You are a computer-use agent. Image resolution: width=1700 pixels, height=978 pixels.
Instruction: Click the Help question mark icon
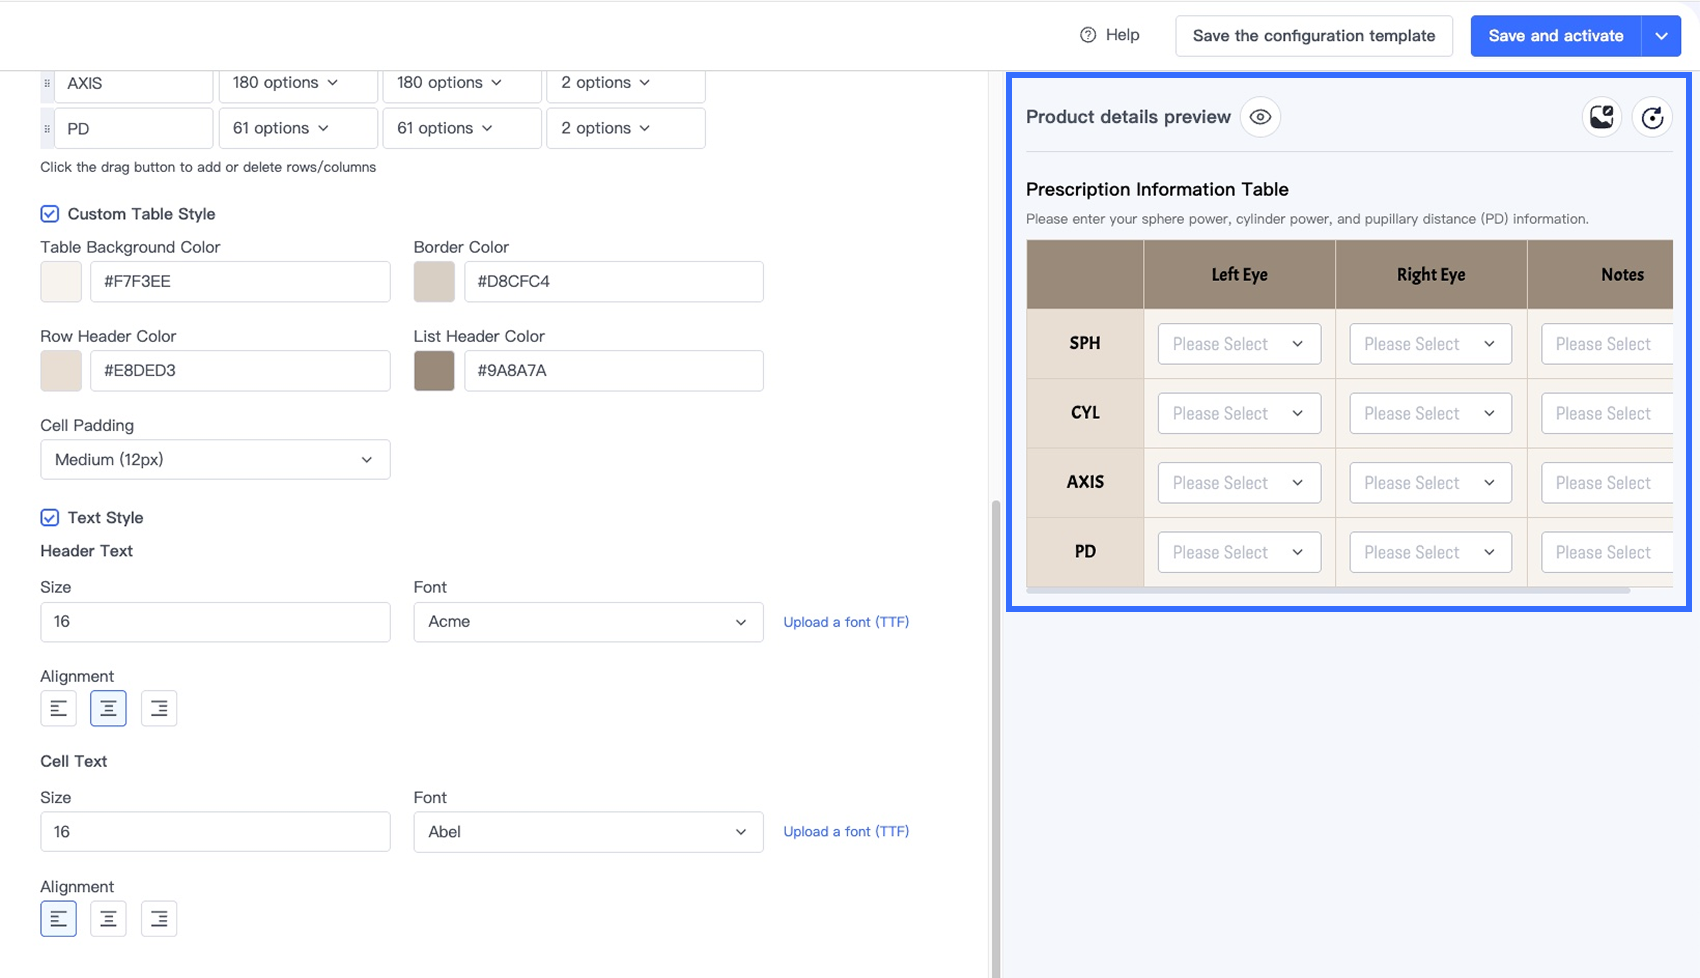(1088, 35)
